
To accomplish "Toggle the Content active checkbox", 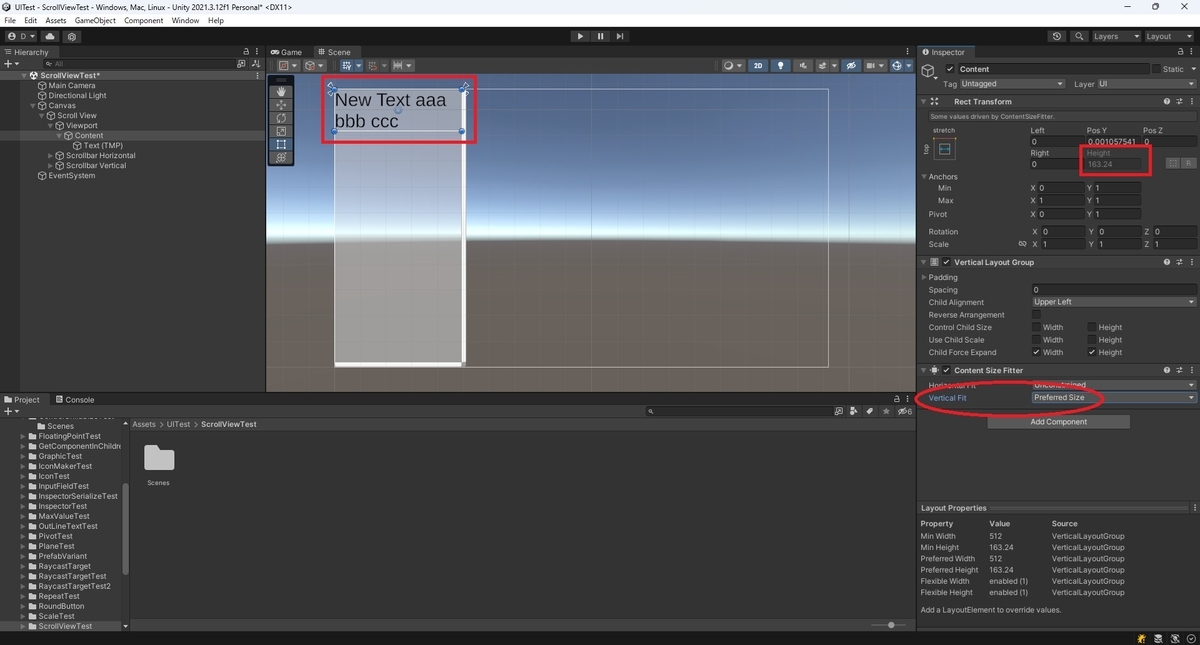I will pyautogui.click(x=949, y=70).
